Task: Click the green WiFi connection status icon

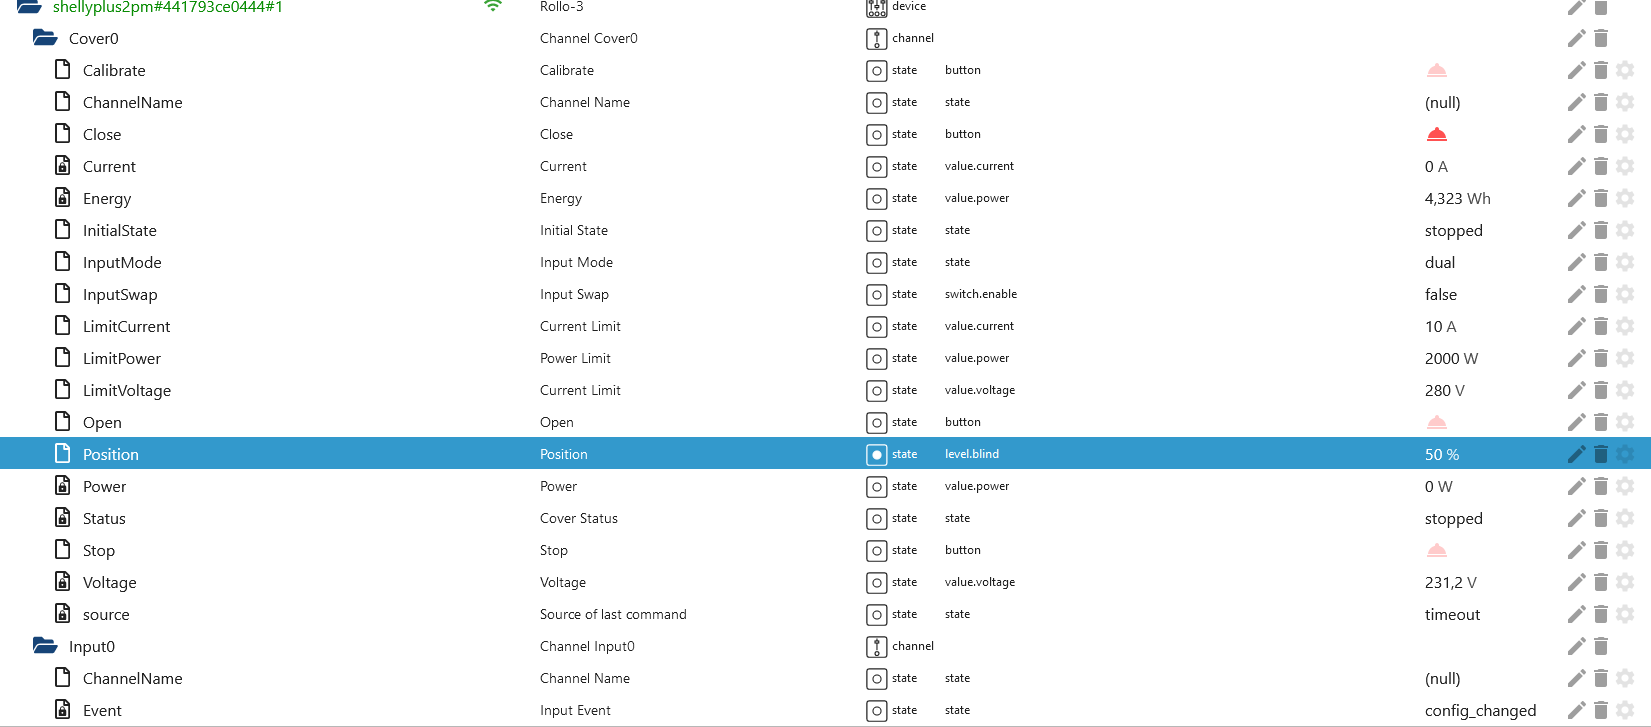Action: (x=493, y=6)
